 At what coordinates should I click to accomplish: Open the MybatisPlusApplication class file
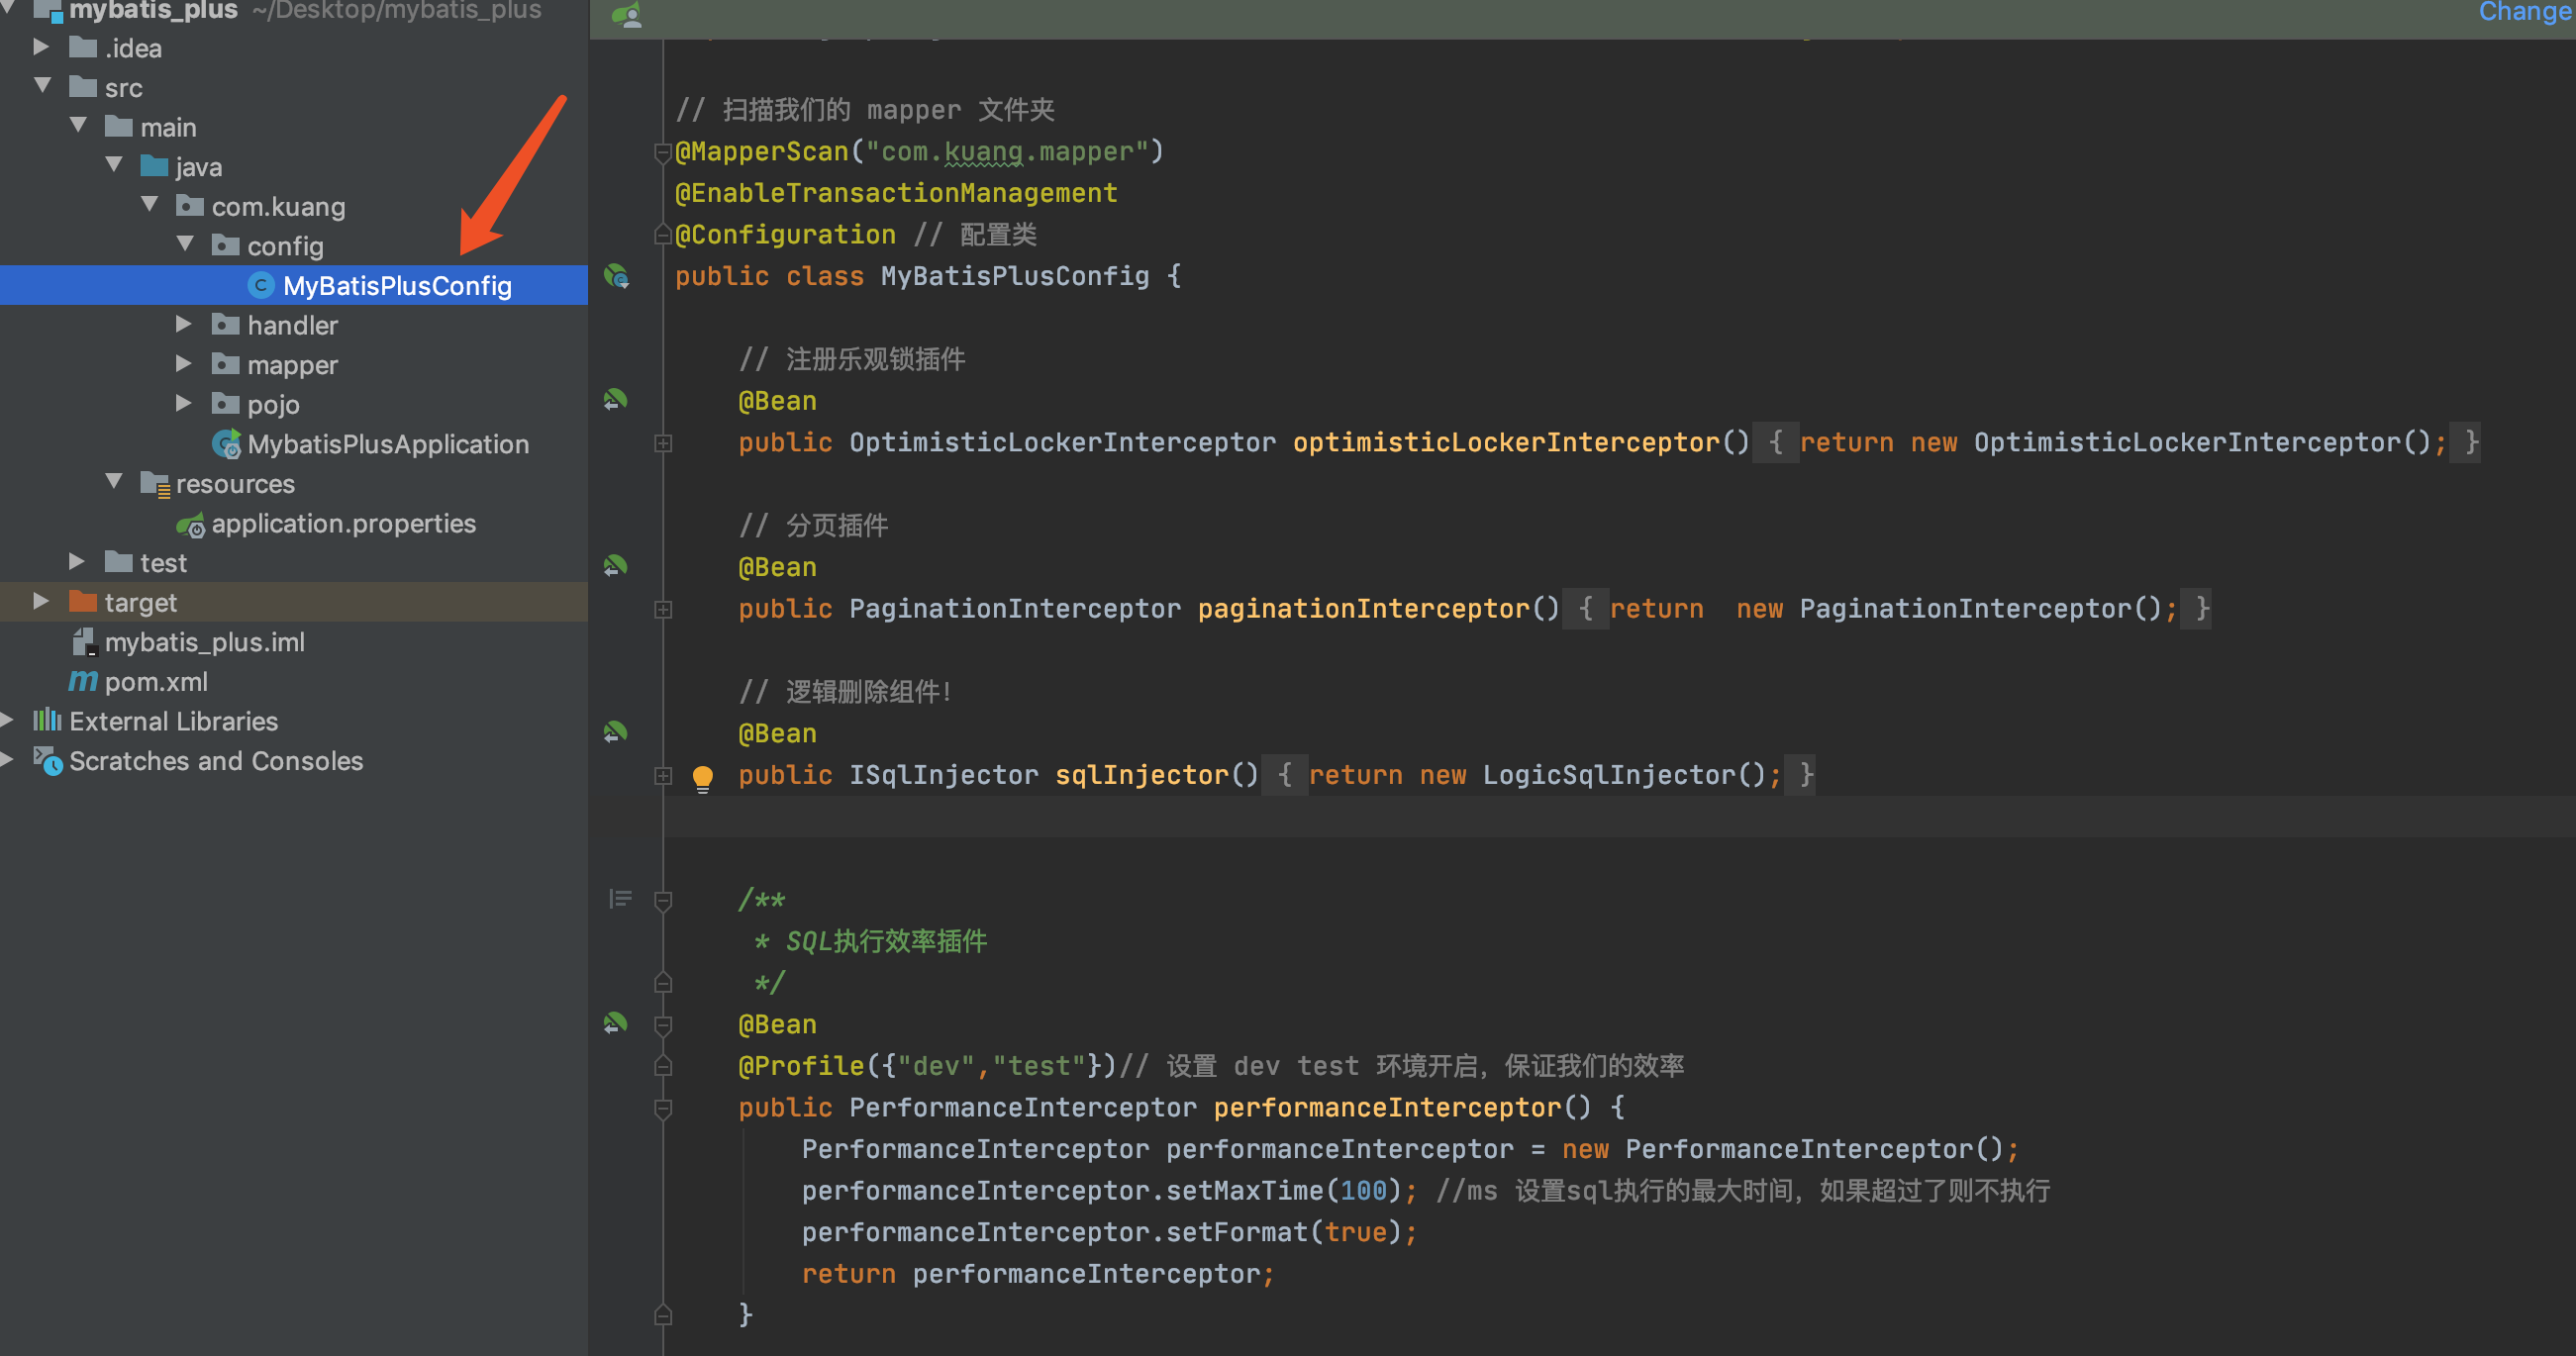click(x=387, y=444)
